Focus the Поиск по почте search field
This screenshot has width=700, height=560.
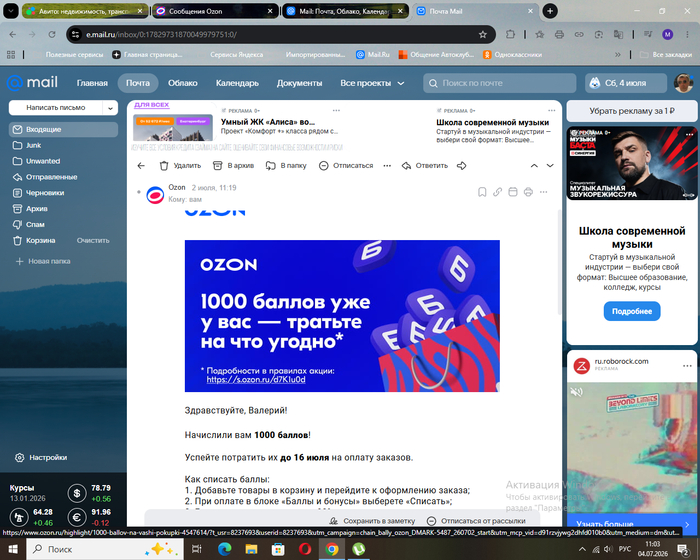pyautogui.click(x=500, y=83)
